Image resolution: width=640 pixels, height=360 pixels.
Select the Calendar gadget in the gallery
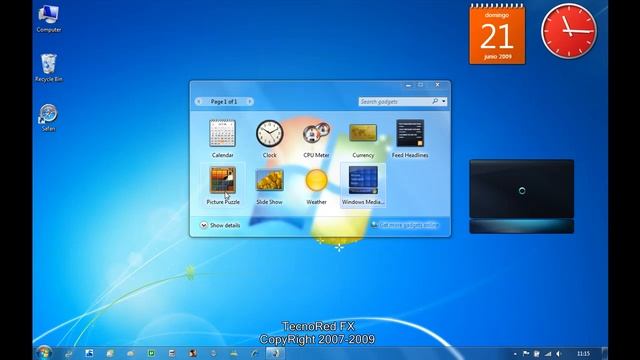[x=222, y=138]
